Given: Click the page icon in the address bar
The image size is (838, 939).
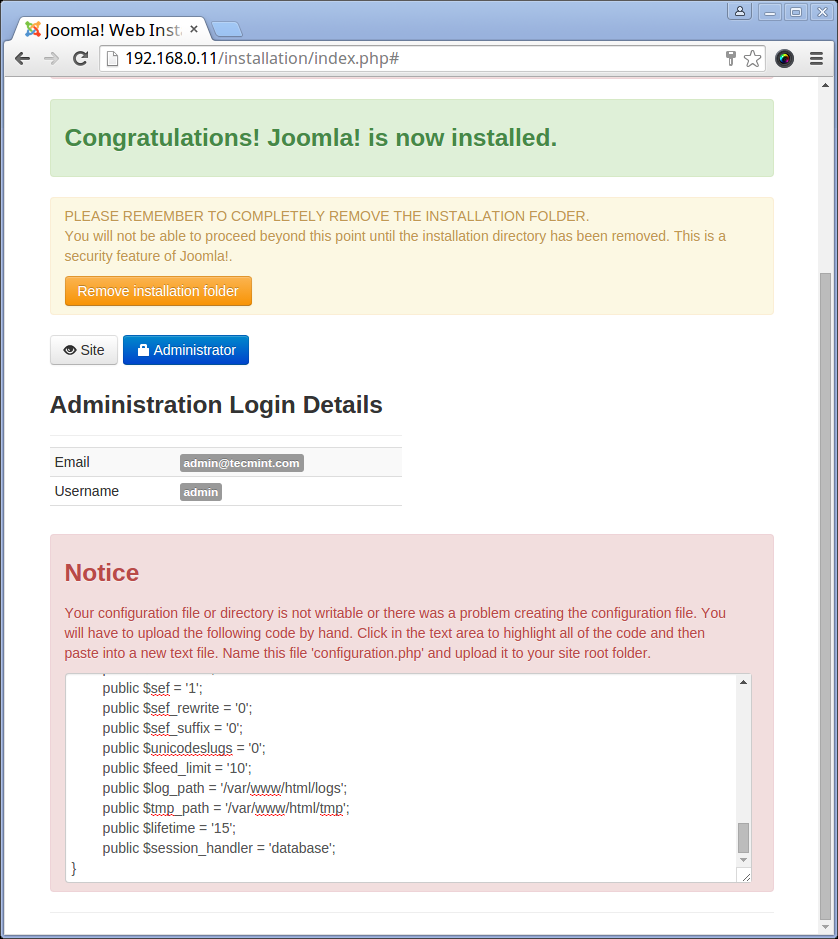Looking at the screenshot, I should point(112,59).
